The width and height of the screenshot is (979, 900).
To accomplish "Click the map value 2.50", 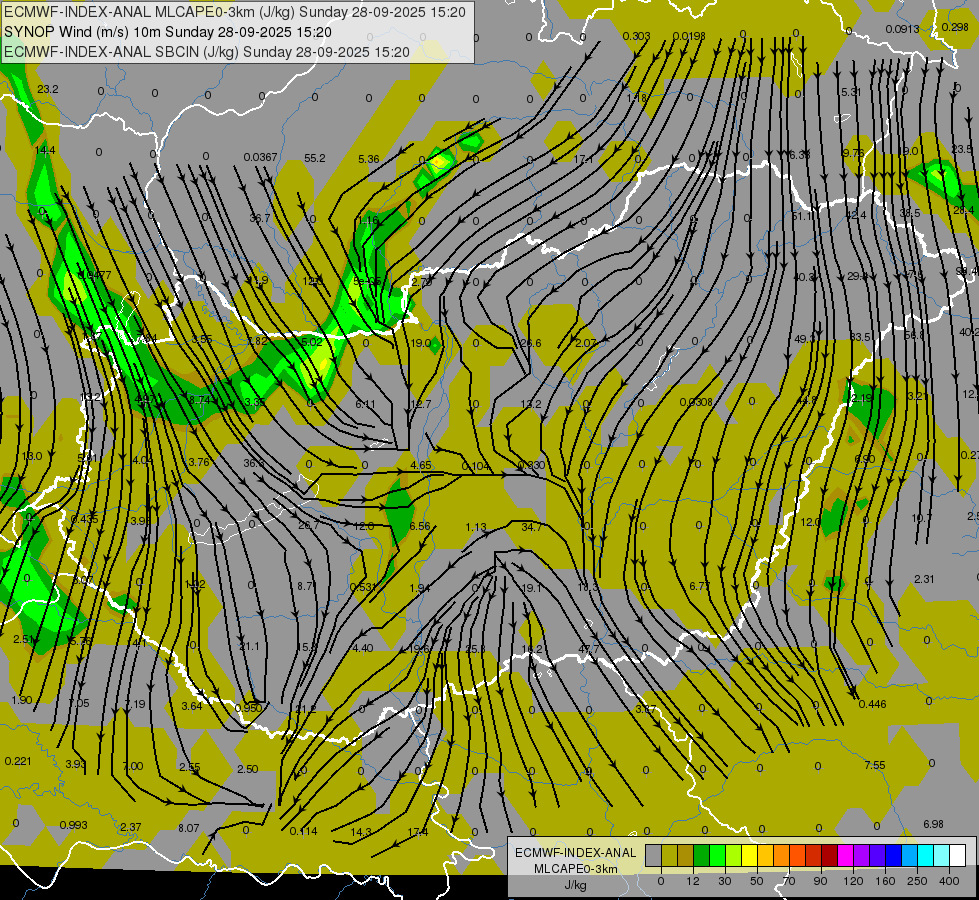I will click(247, 768).
